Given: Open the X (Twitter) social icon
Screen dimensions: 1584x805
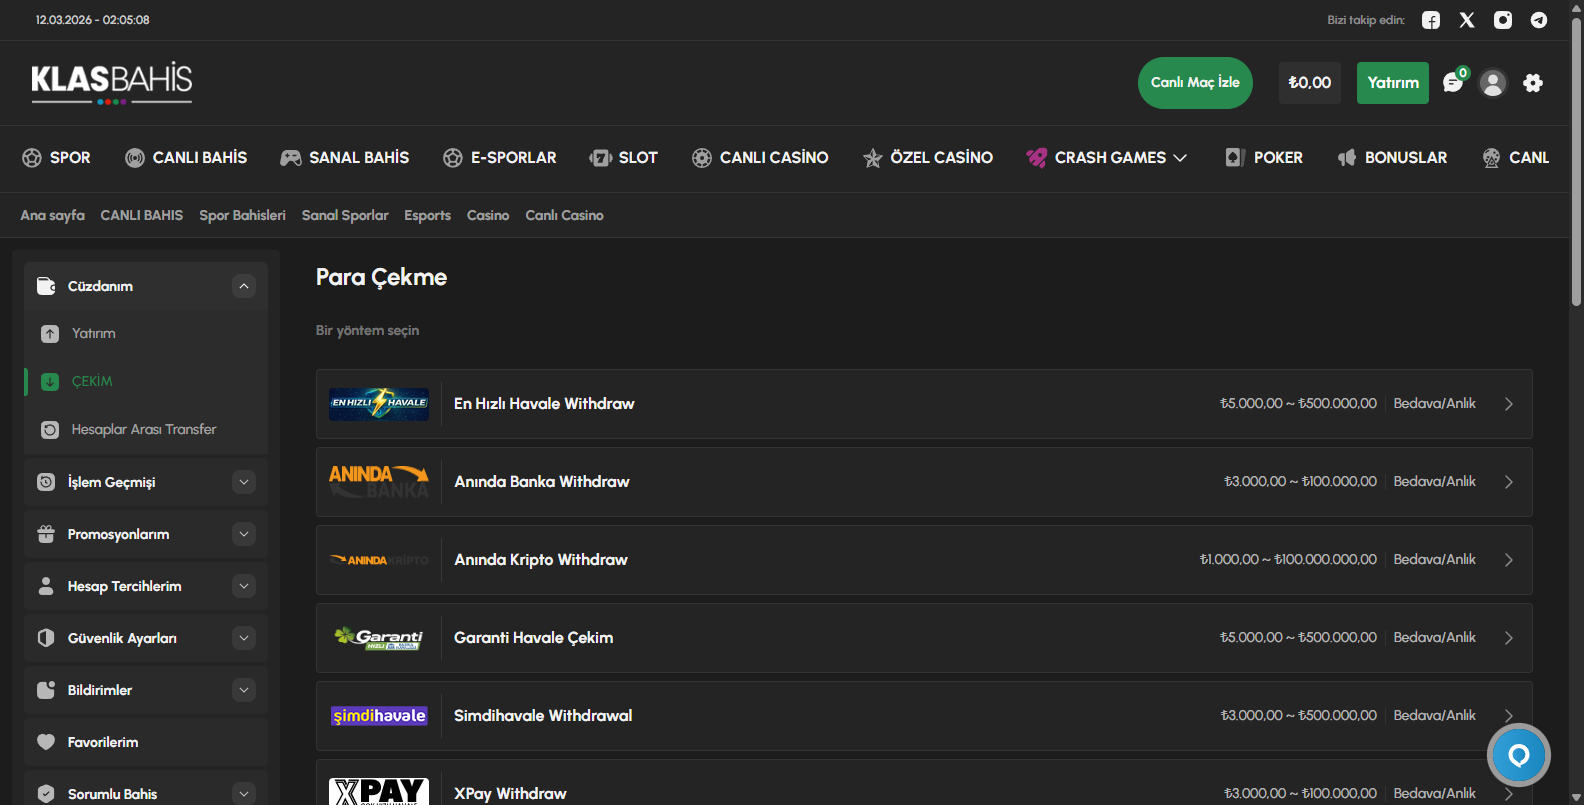Looking at the screenshot, I should pyautogui.click(x=1467, y=20).
